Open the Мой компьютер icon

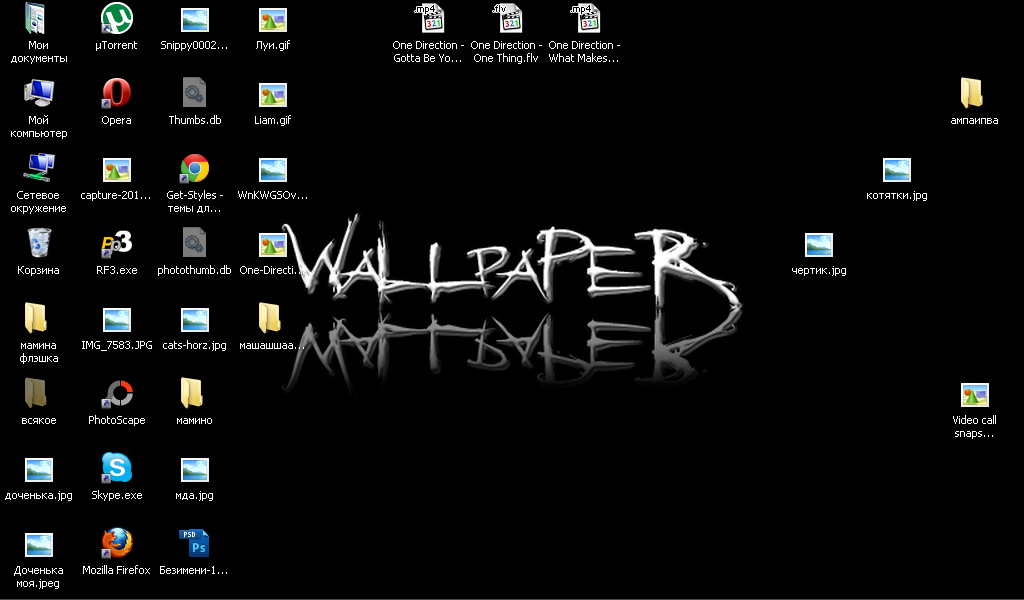pos(39,95)
